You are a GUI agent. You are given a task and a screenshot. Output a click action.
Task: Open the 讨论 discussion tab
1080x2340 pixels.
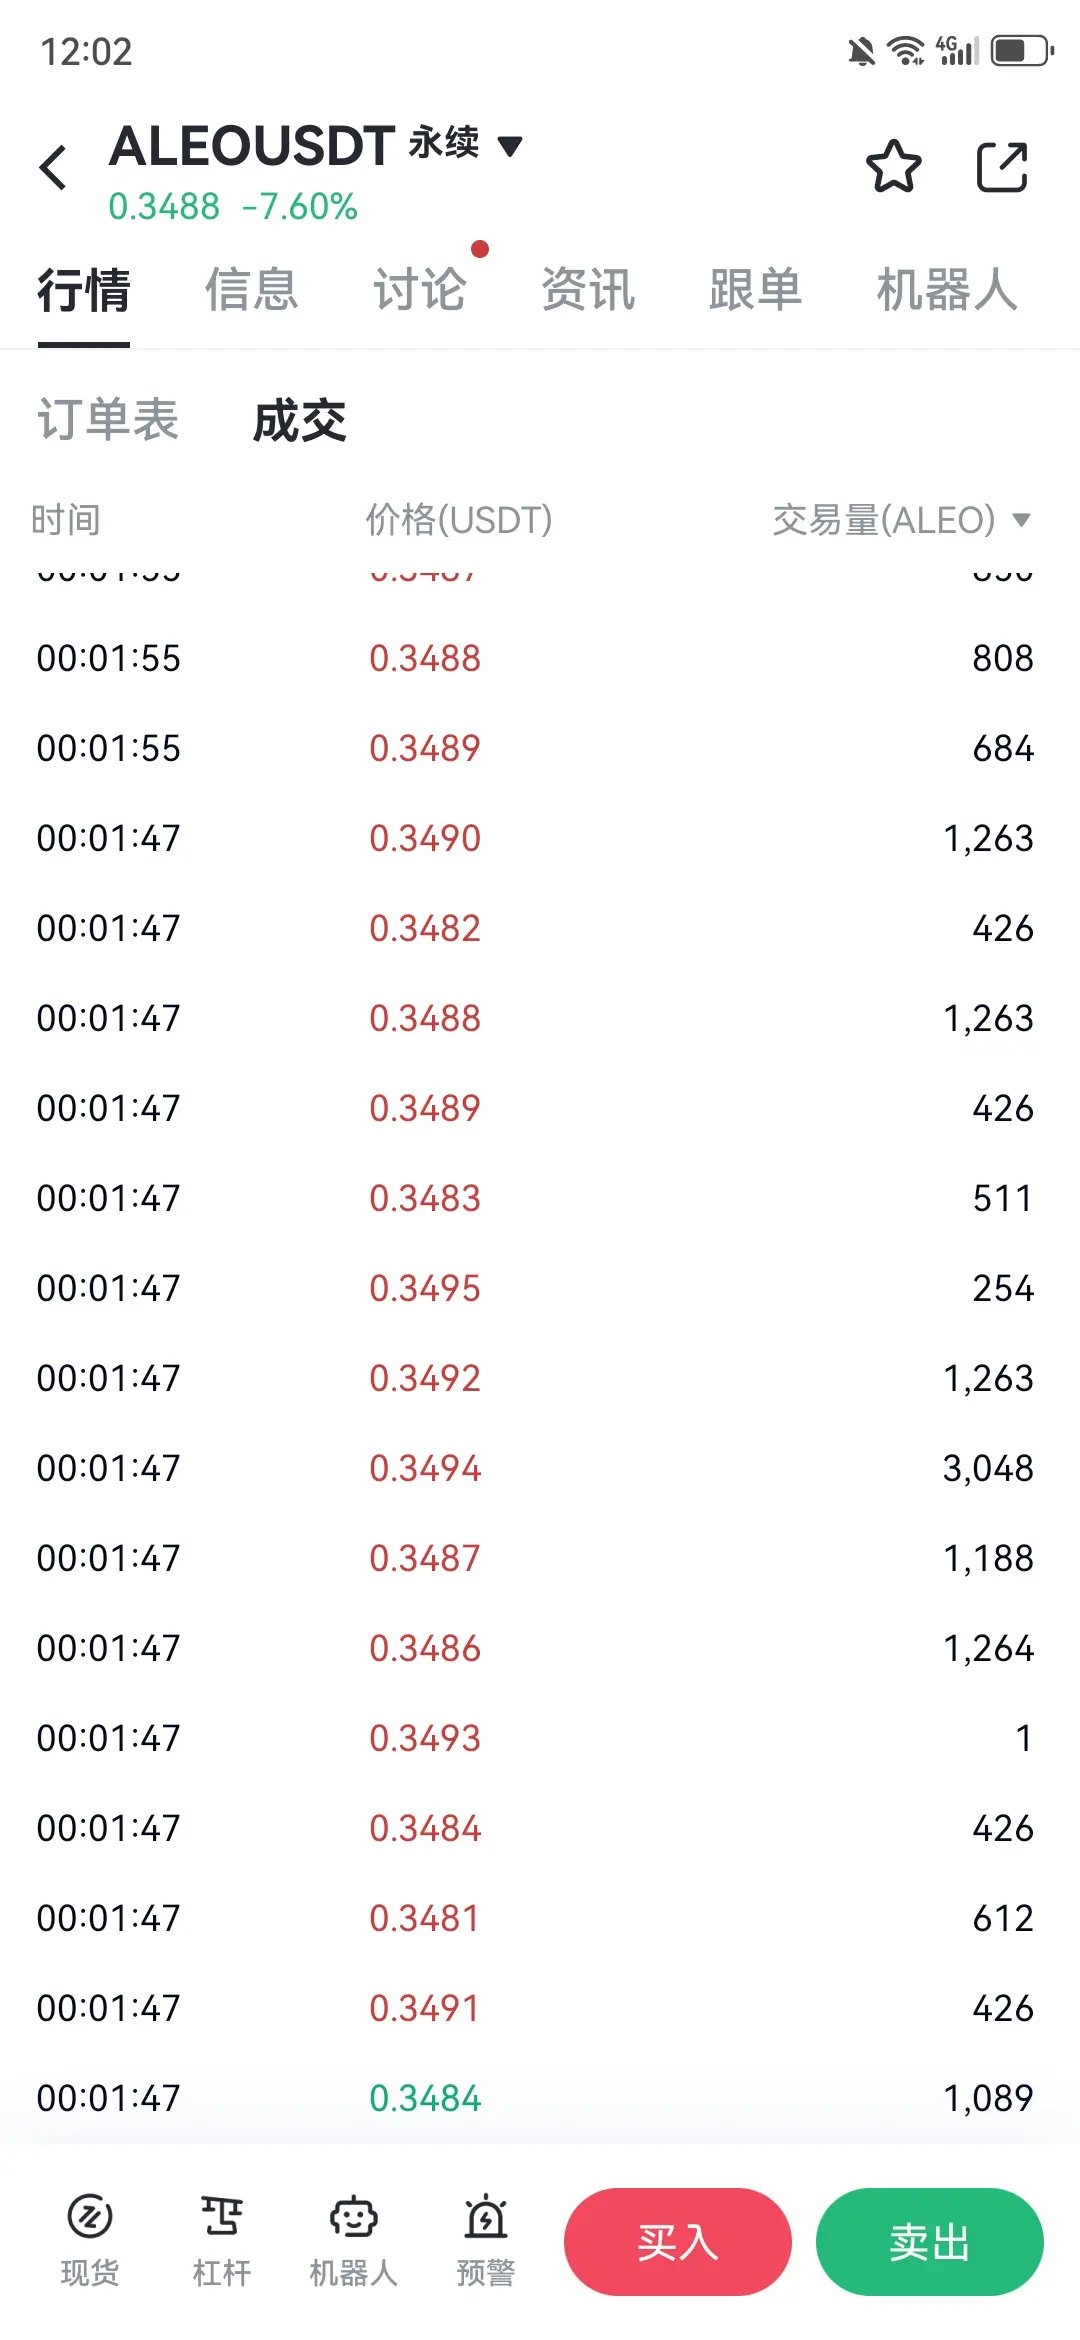click(420, 290)
